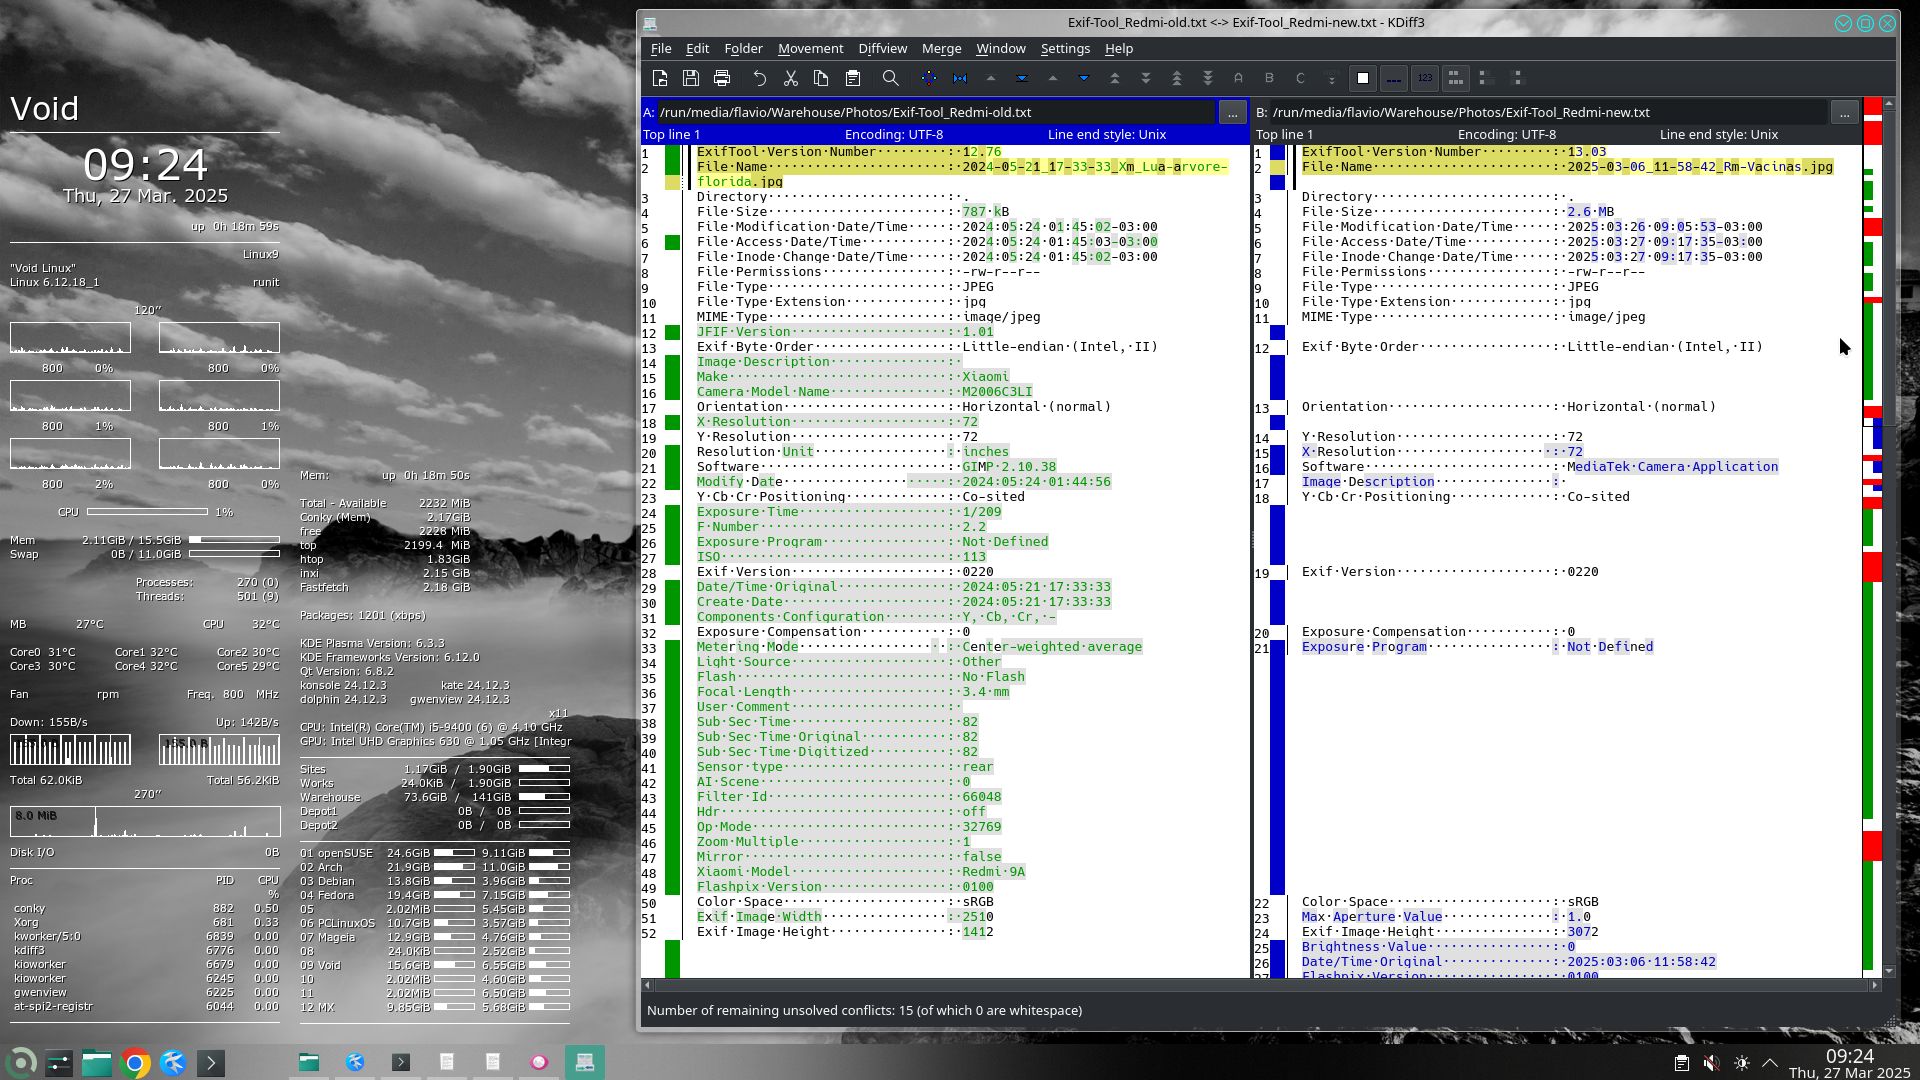1920x1080 pixels.
Task: Click the Print toolbar icon
Action: click(722, 78)
